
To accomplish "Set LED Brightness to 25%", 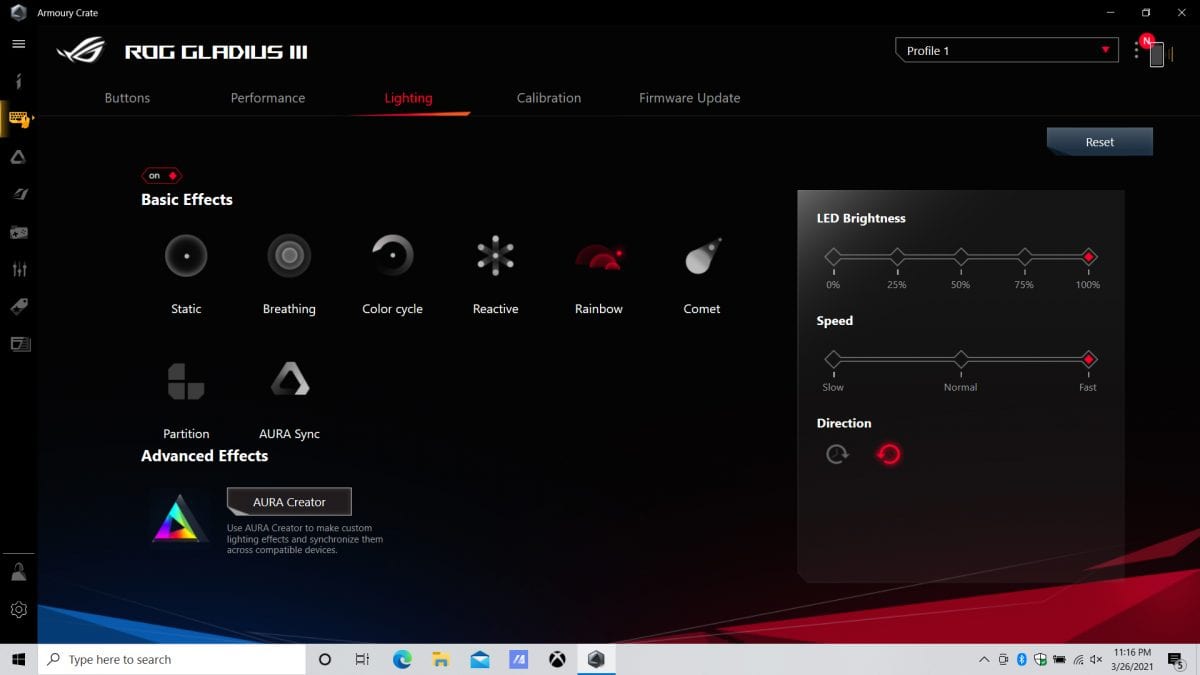I will click(x=897, y=257).
